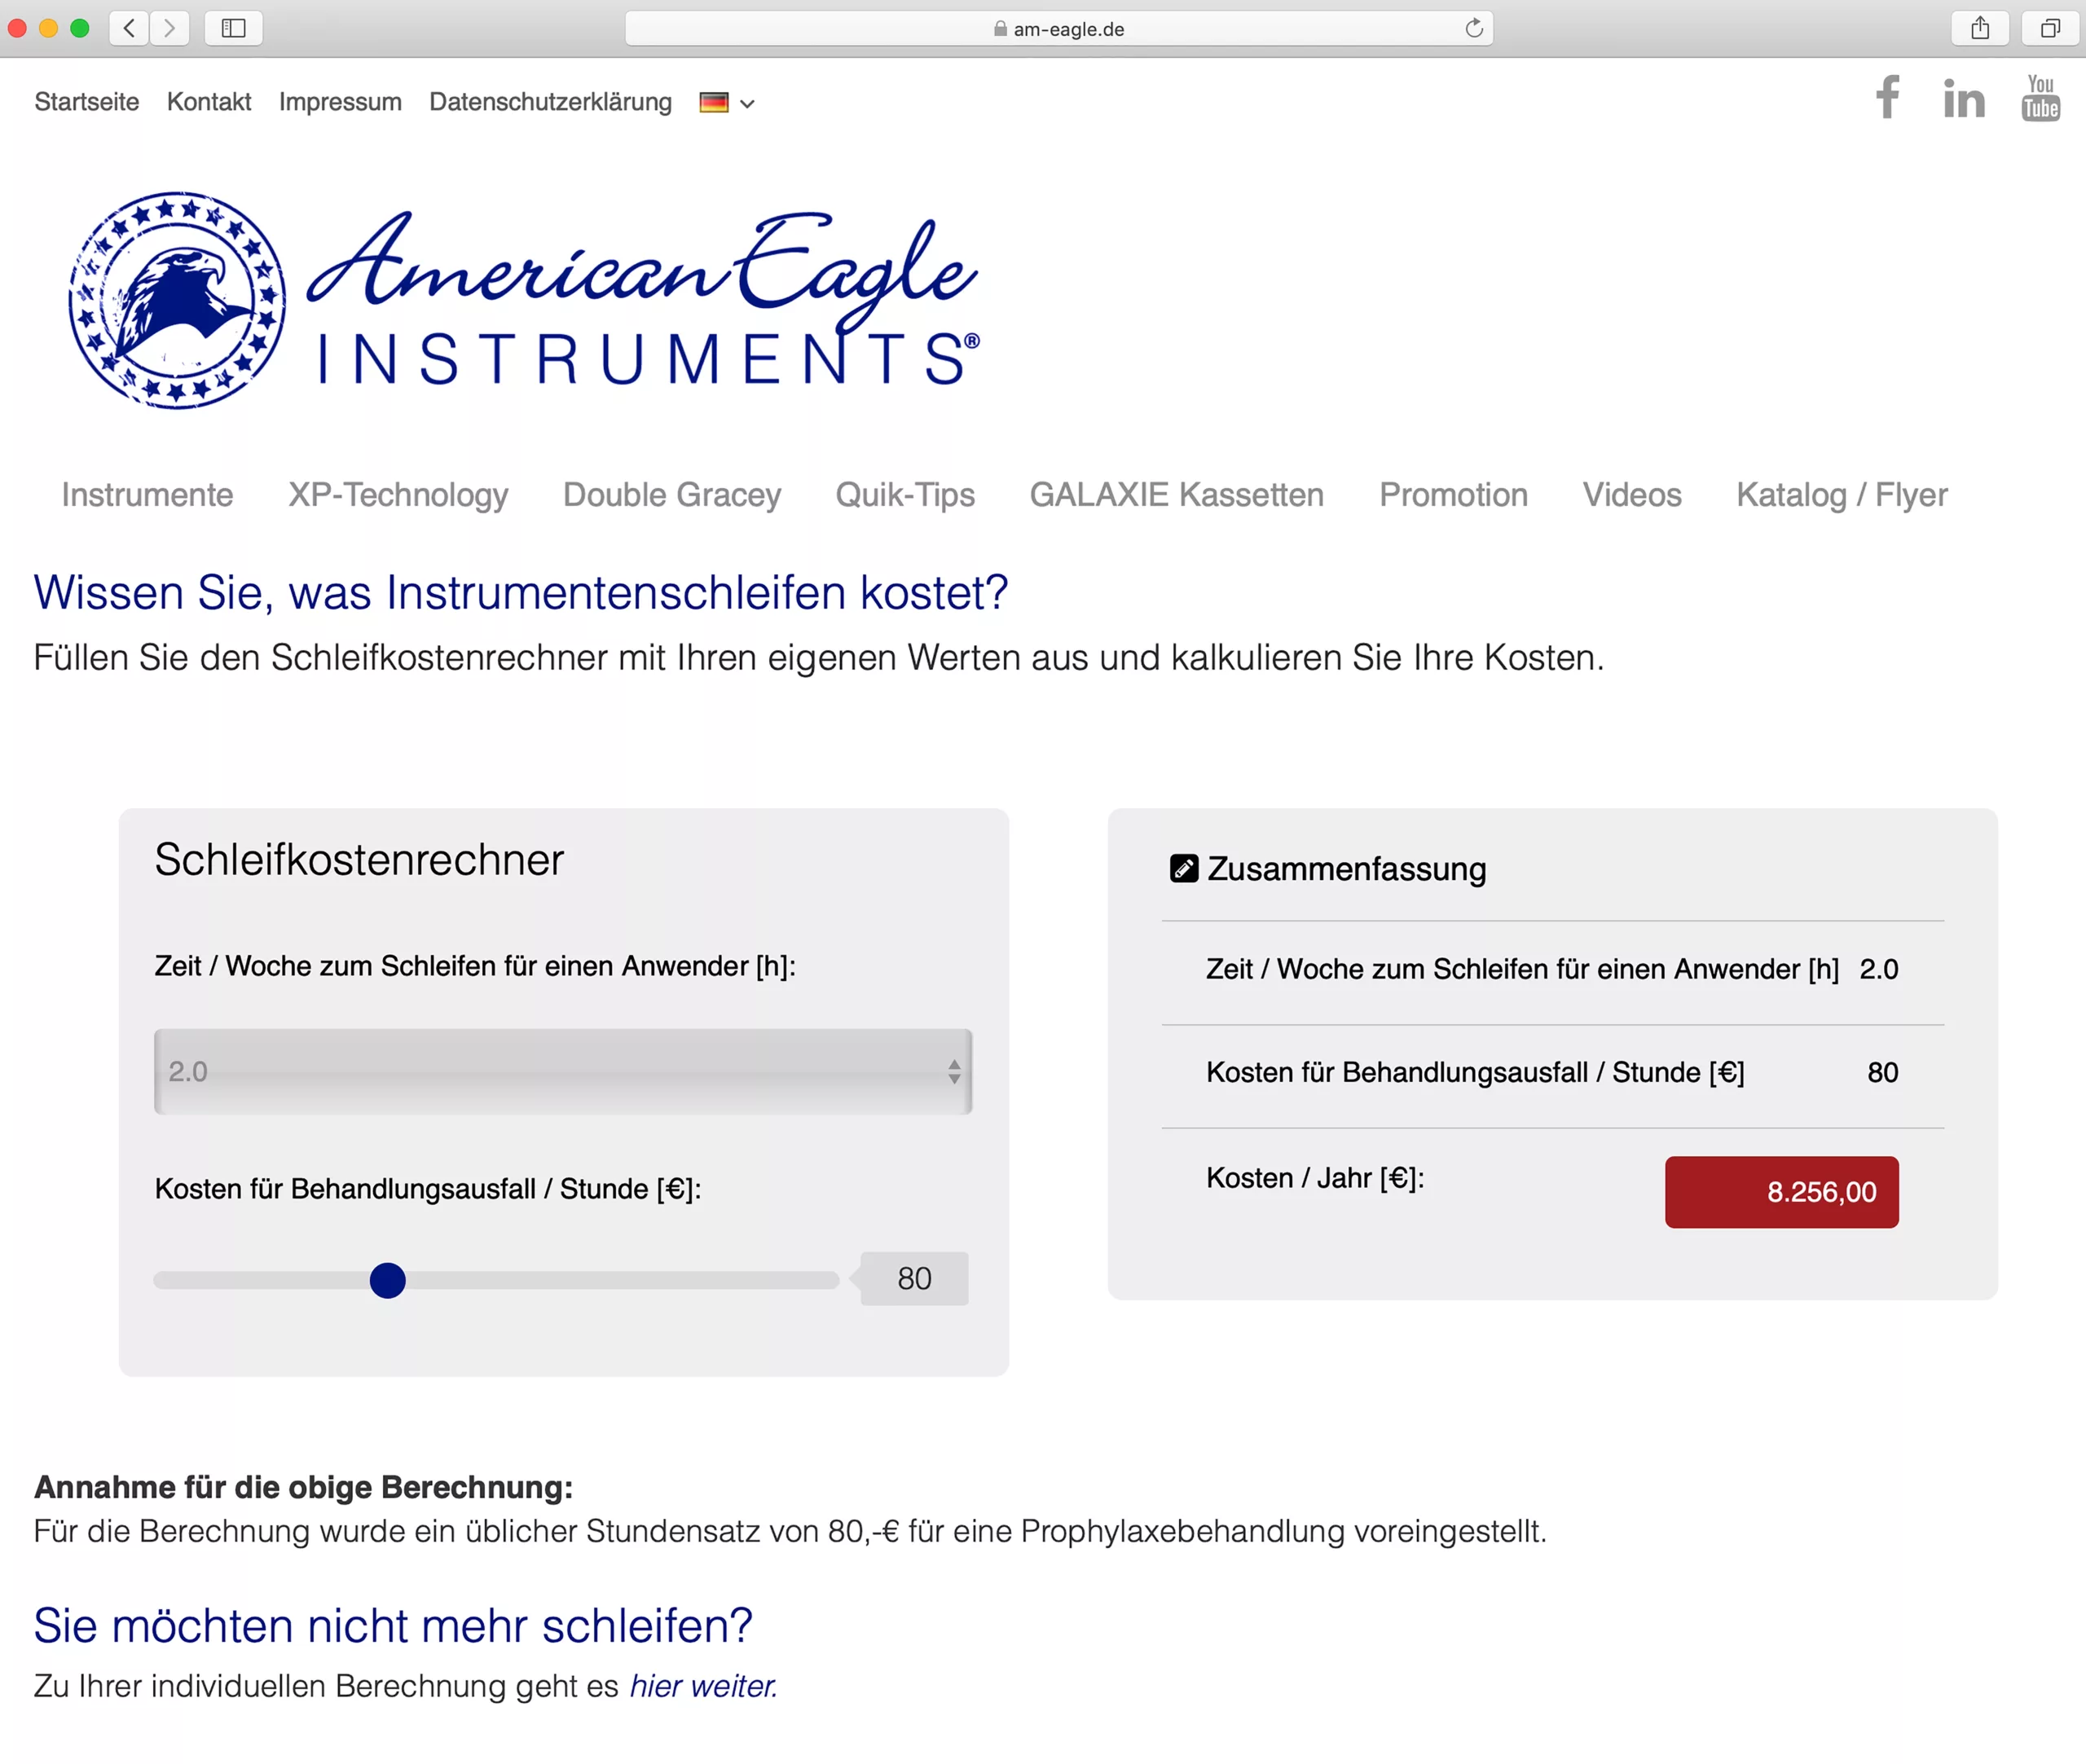Open the Katalog / Flyer menu
Viewport: 2086px width, 1764px height.
1842,495
